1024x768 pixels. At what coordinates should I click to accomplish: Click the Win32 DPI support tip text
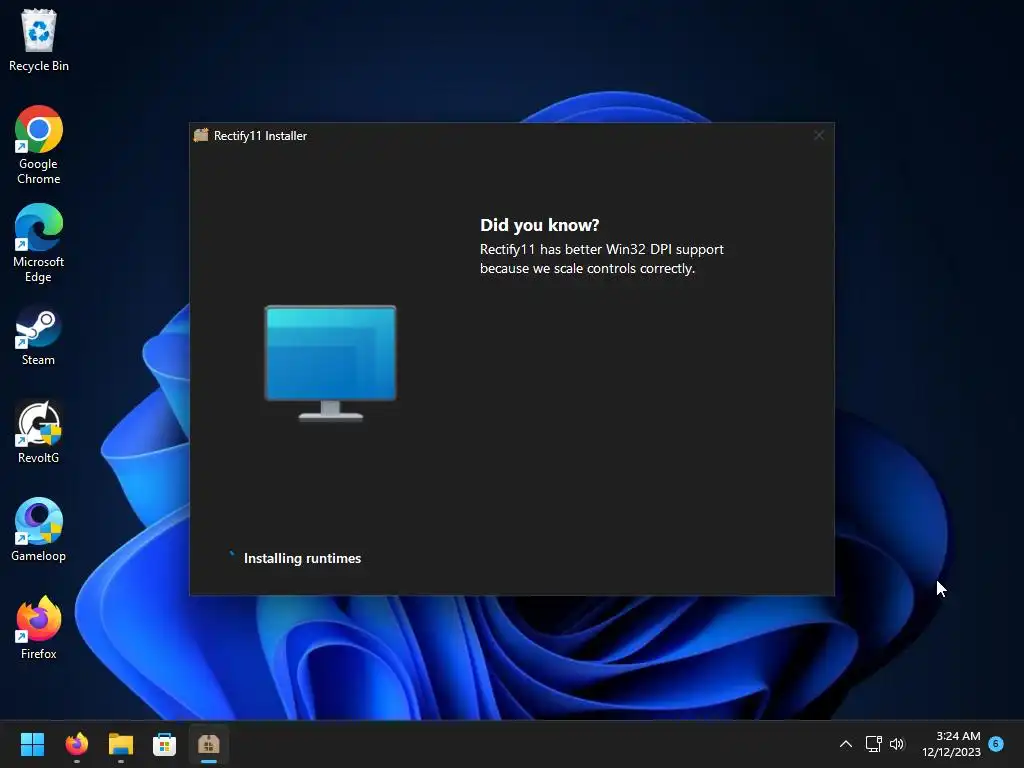coord(601,259)
